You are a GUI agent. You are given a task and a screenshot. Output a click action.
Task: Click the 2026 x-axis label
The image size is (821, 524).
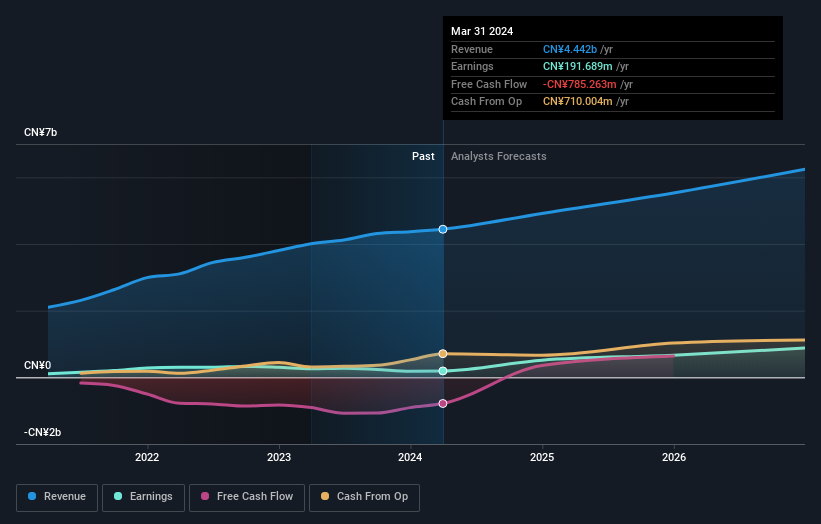674,458
